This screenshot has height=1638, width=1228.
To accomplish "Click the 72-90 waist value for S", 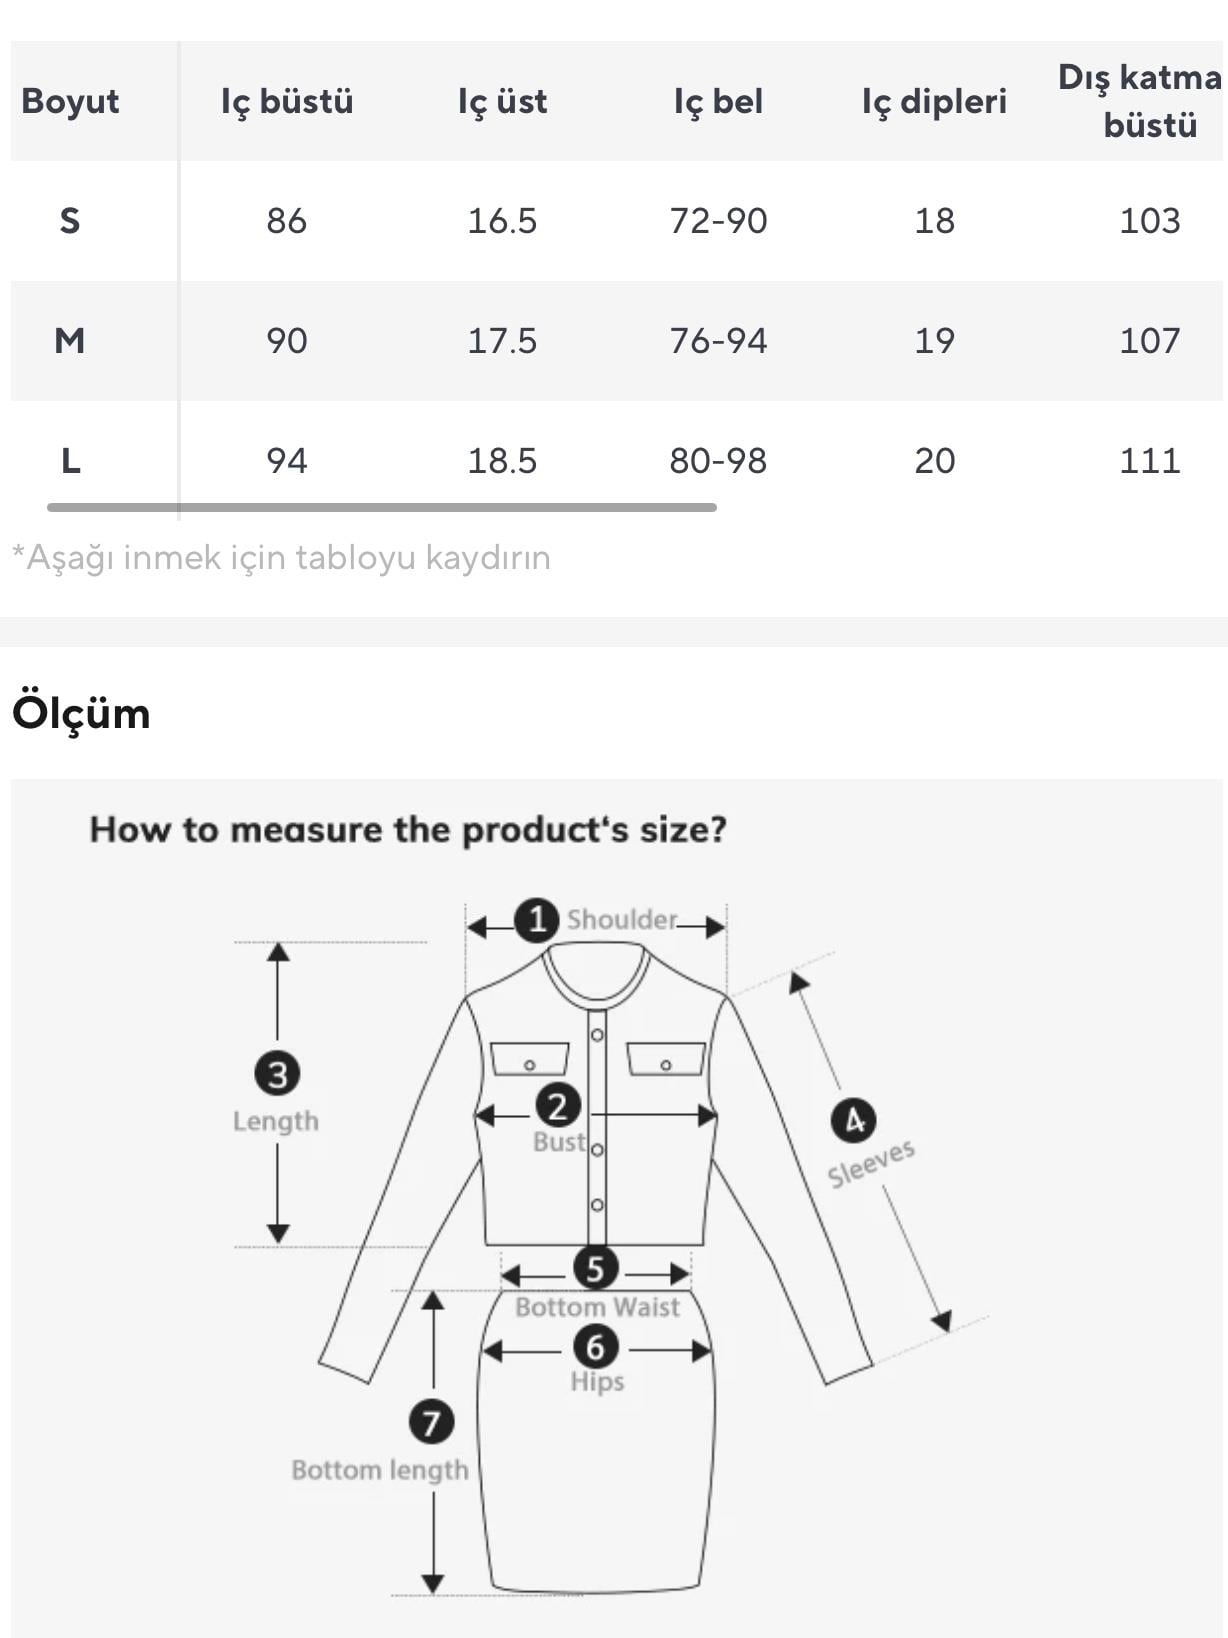I will tap(718, 221).
